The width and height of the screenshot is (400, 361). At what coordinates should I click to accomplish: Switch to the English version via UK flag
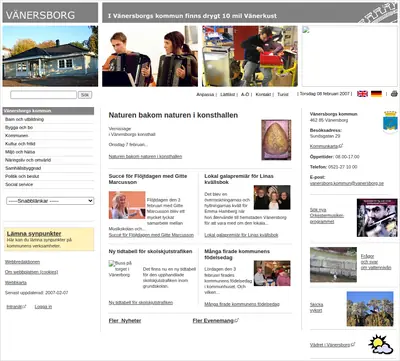coord(362,94)
